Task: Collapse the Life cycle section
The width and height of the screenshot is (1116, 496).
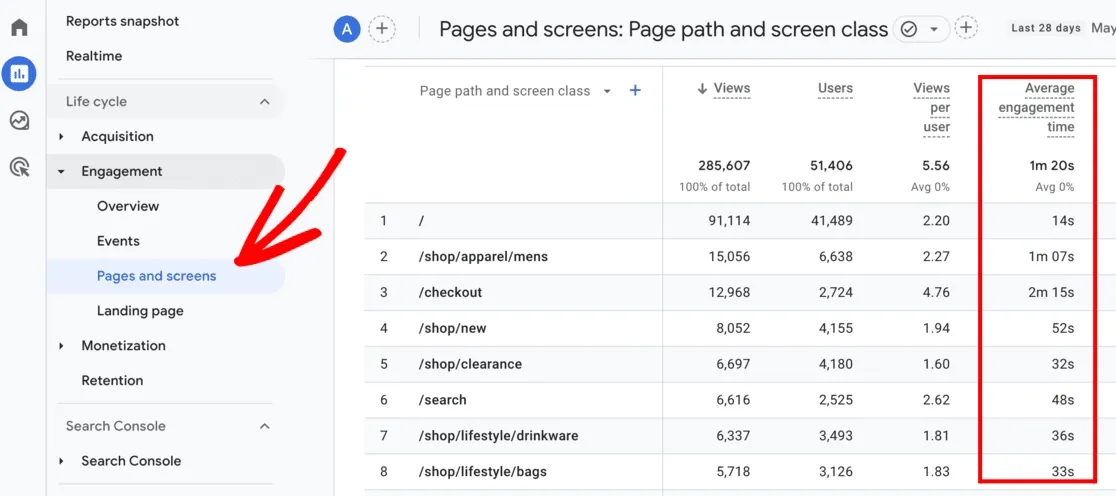Action: pos(264,102)
